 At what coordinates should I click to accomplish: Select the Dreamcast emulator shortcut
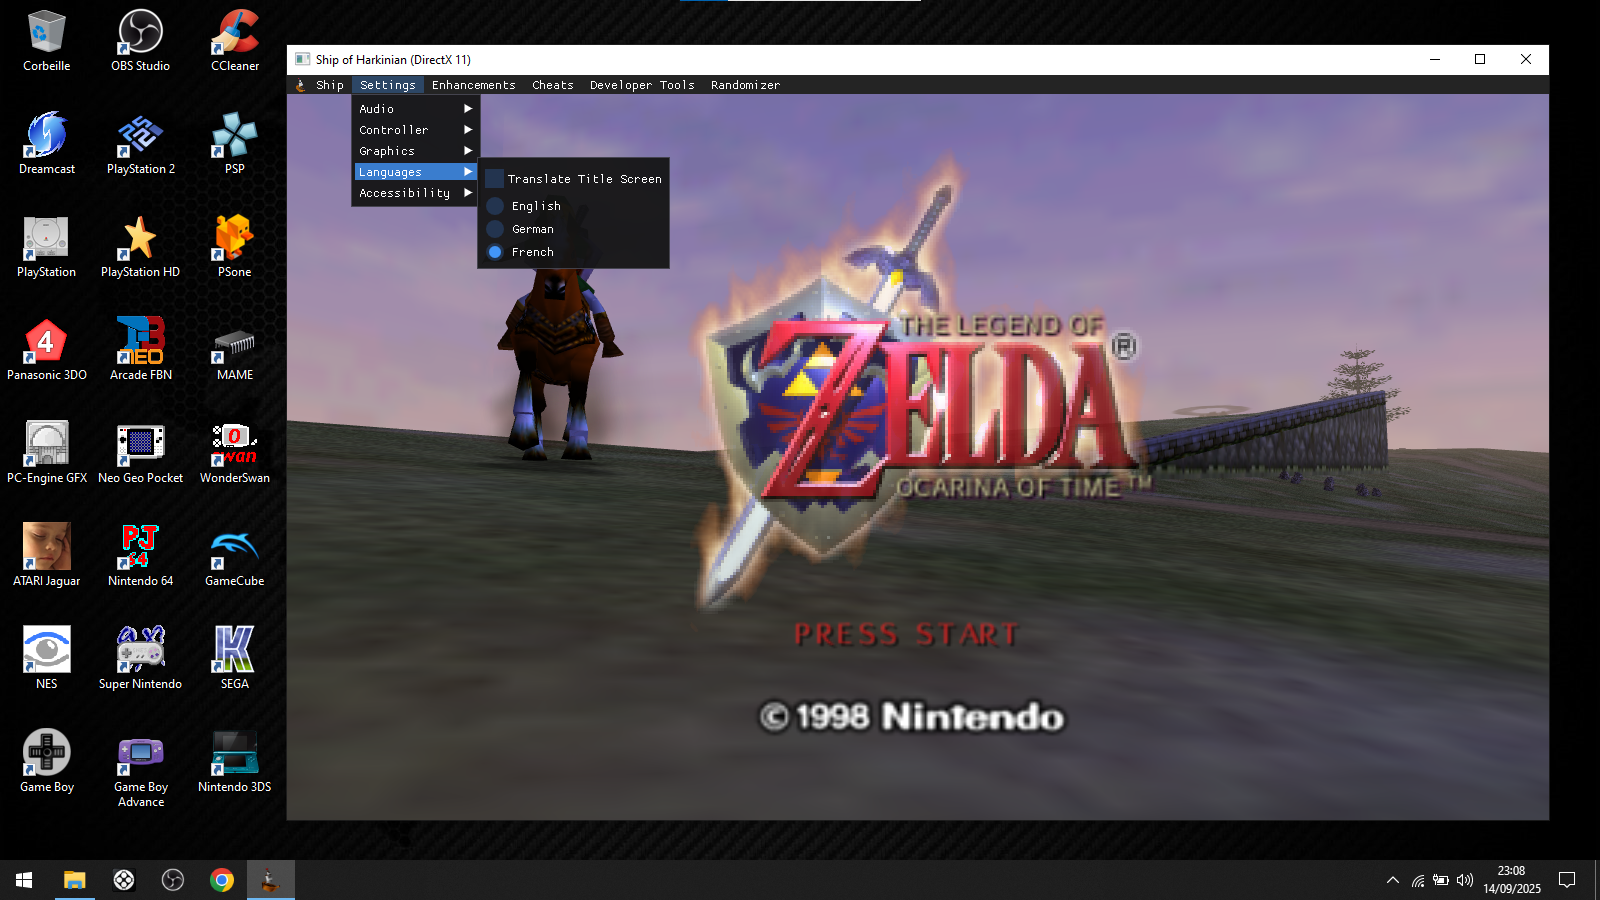(46, 144)
